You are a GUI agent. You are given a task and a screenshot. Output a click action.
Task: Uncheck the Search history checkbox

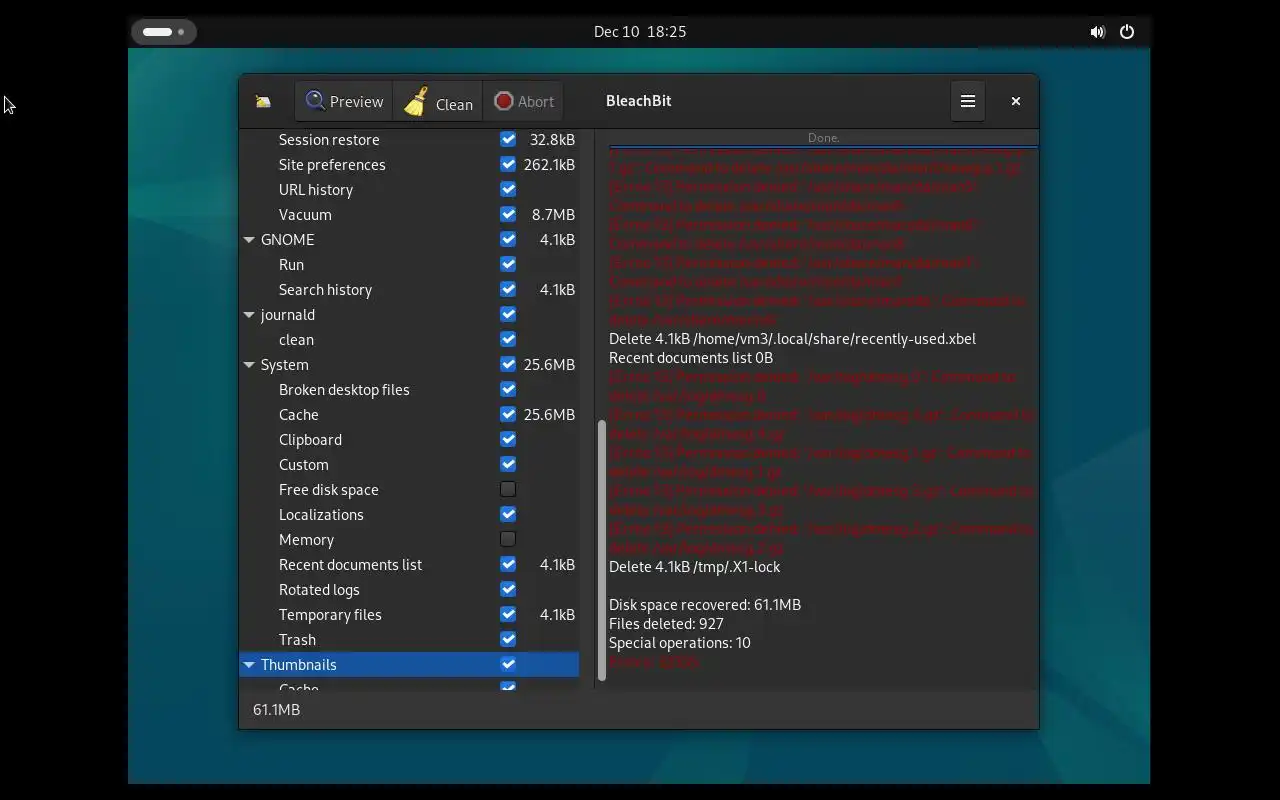(x=508, y=289)
